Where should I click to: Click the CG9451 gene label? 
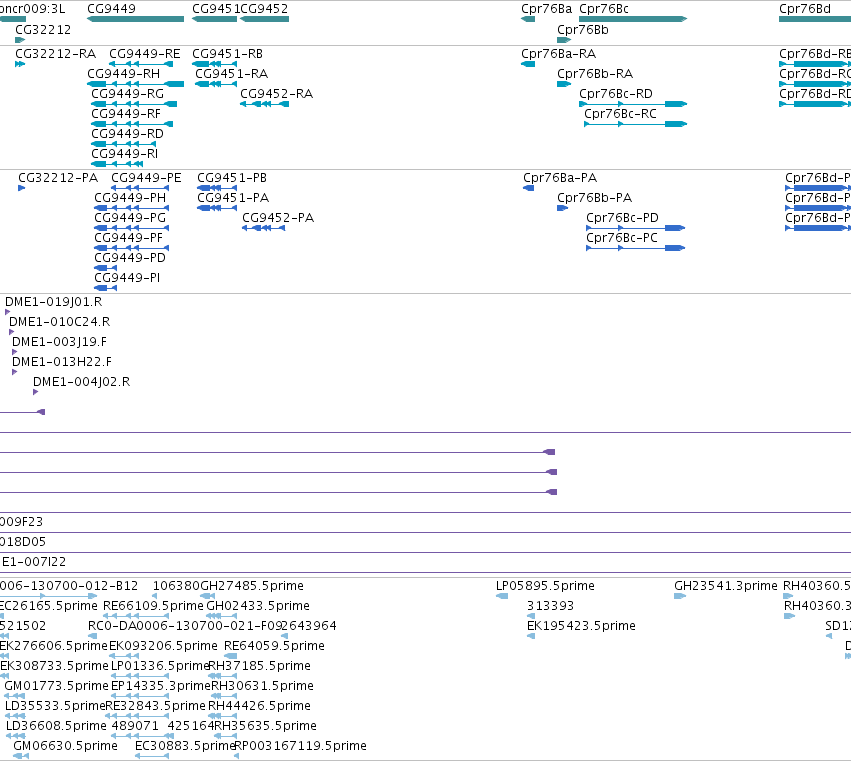click(216, 9)
